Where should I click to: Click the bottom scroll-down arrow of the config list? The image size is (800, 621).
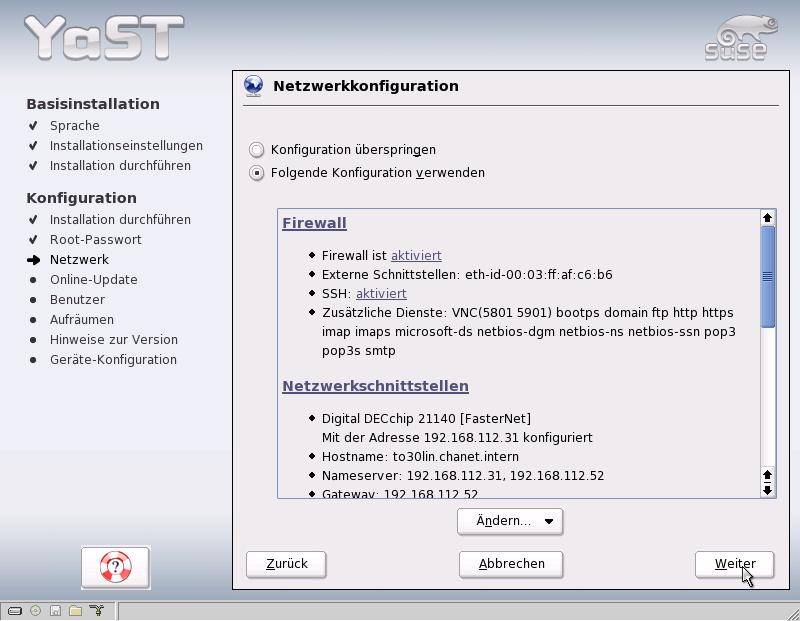pyautogui.click(x=767, y=490)
